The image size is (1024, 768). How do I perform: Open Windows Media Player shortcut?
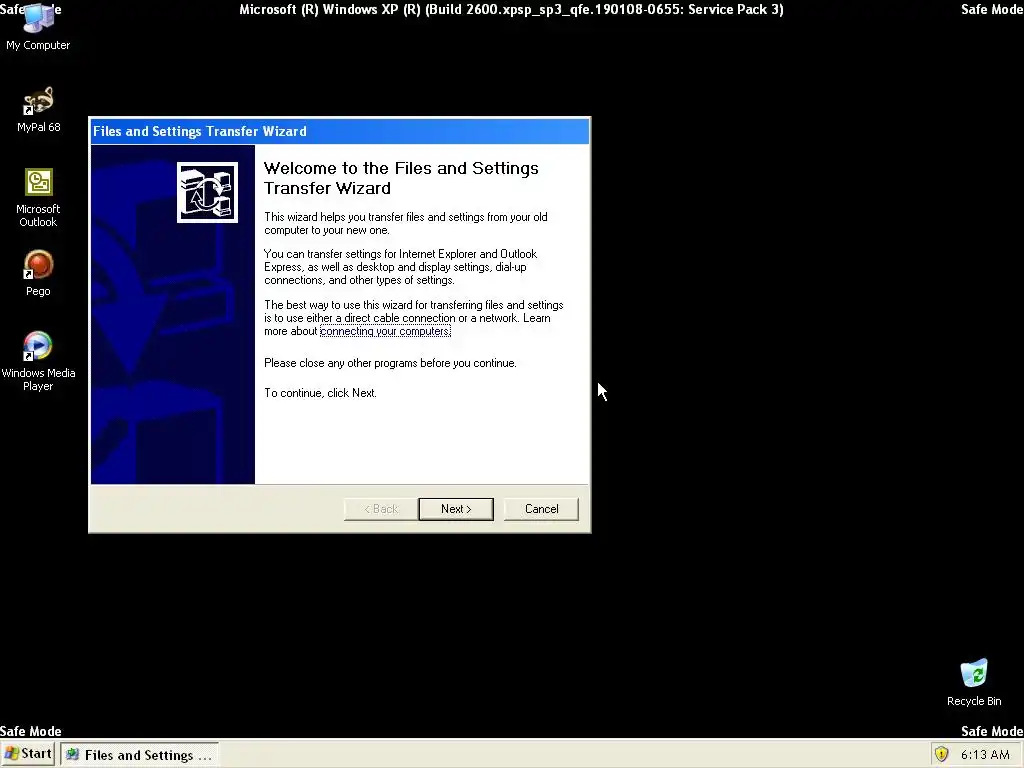pos(38,361)
